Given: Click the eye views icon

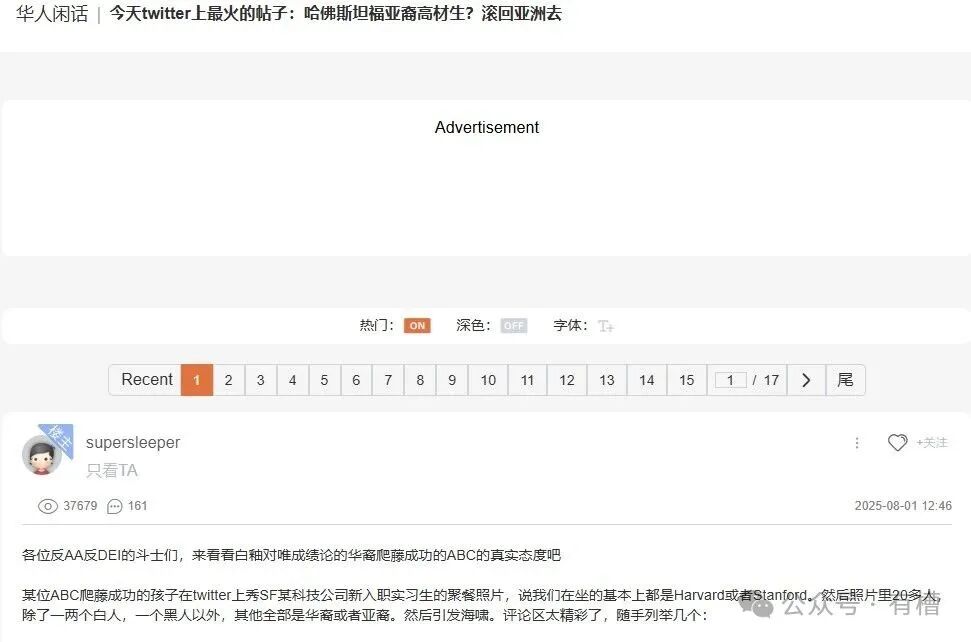Looking at the screenshot, I should tap(48, 506).
